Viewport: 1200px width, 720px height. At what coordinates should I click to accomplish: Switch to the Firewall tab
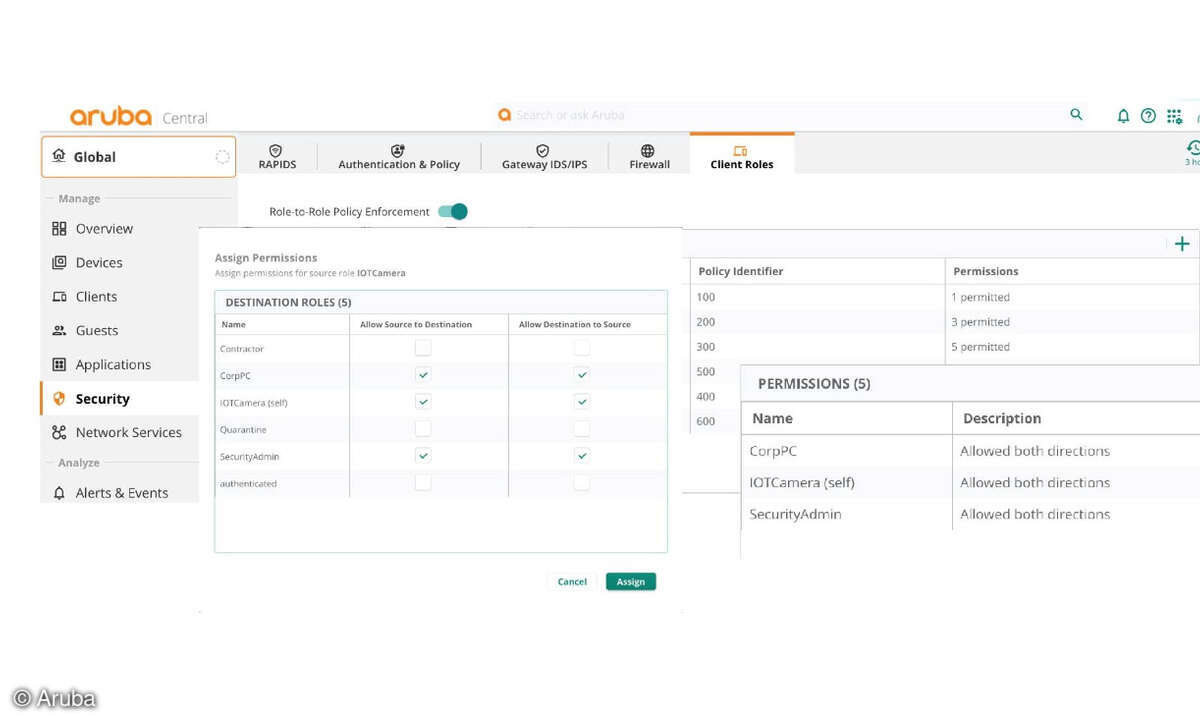[649, 157]
